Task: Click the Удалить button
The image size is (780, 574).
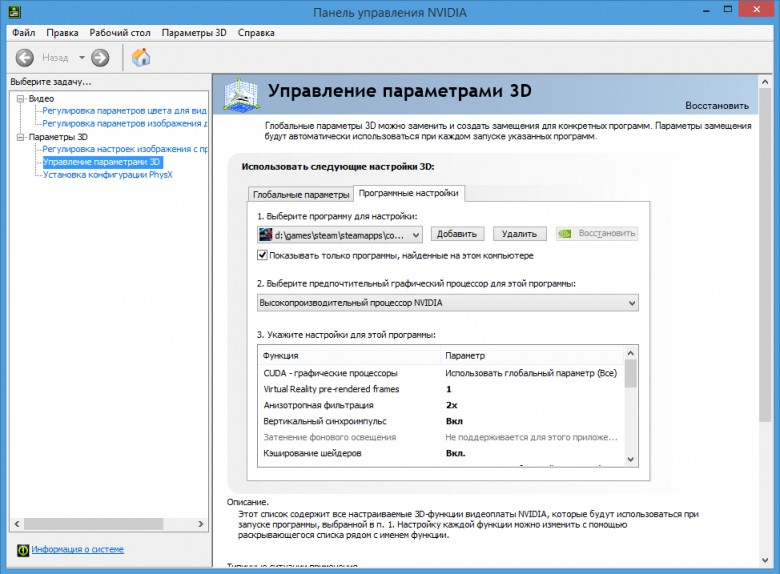Action: (520, 234)
